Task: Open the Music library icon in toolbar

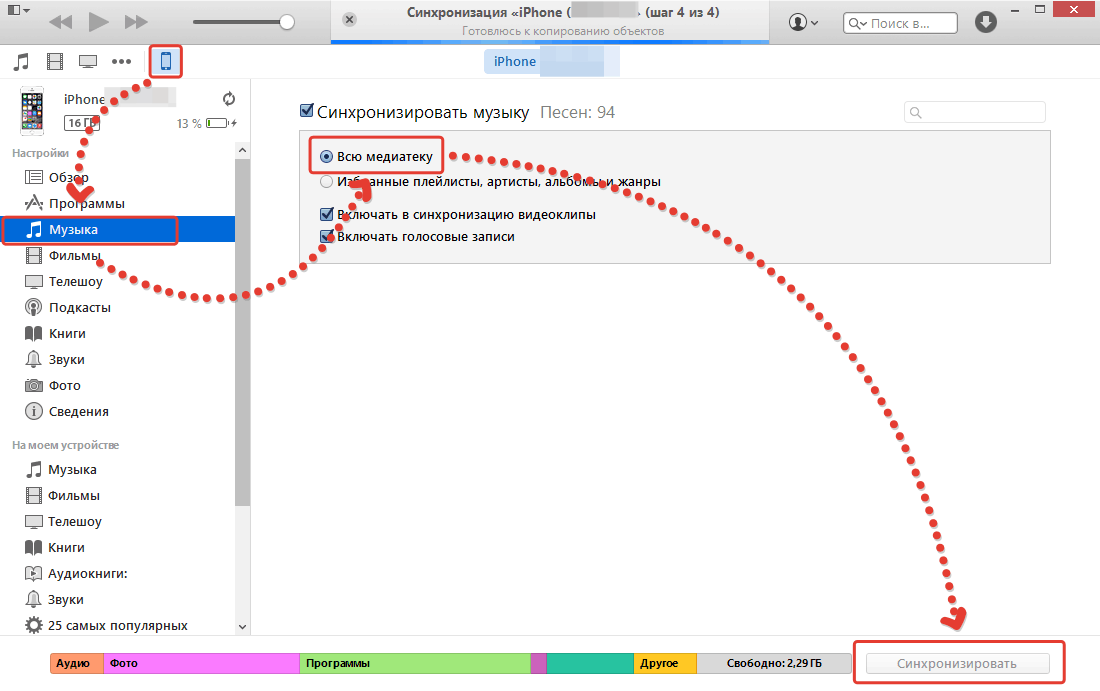Action: (22, 62)
